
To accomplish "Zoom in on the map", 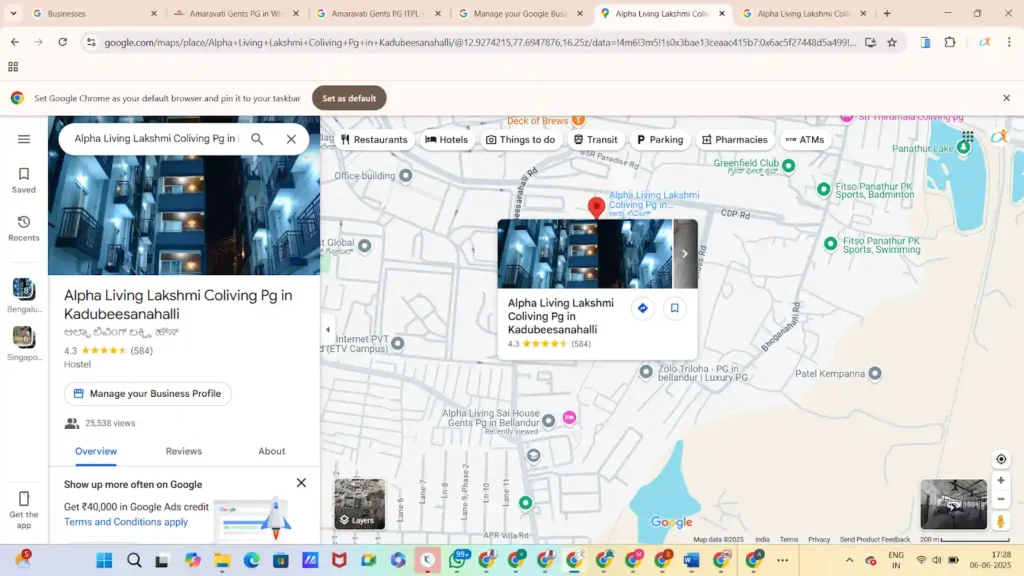I will click(x=1000, y=481).
